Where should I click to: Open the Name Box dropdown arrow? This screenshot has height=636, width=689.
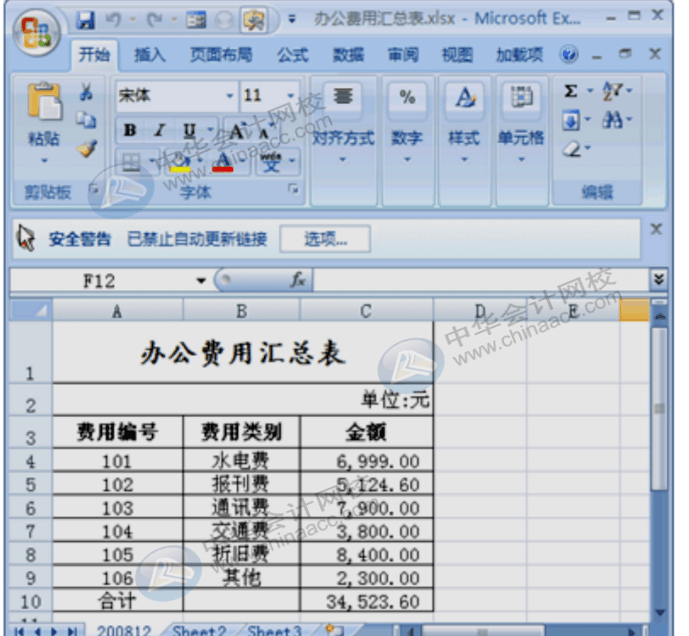[x=201, y=281]
